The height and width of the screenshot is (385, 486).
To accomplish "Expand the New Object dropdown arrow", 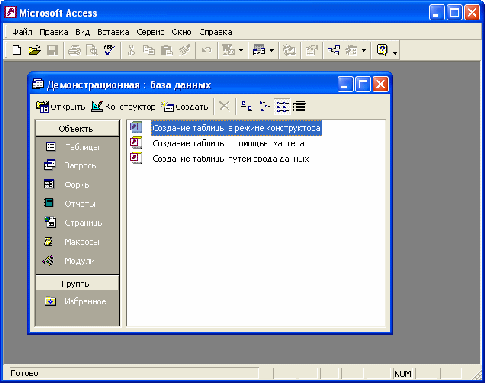I will pyautogui.click(x=364, y=51).
